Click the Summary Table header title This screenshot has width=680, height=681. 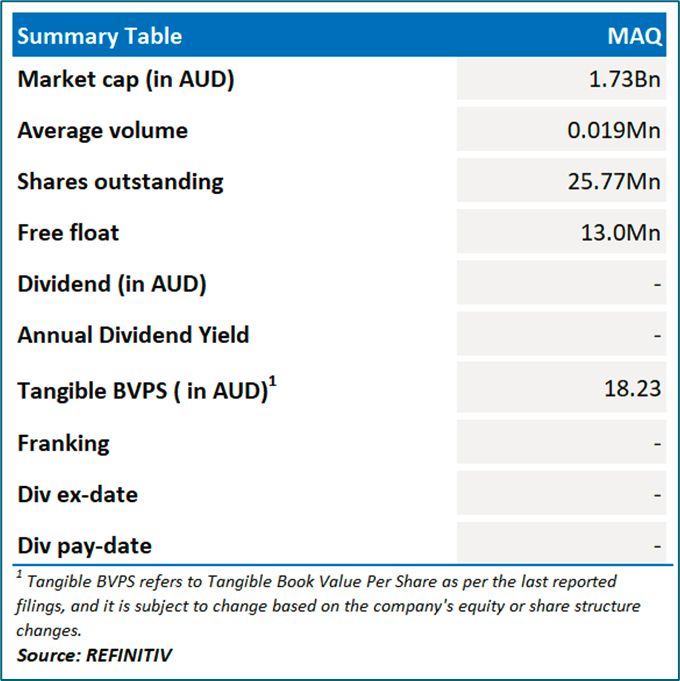coord(100,37)
